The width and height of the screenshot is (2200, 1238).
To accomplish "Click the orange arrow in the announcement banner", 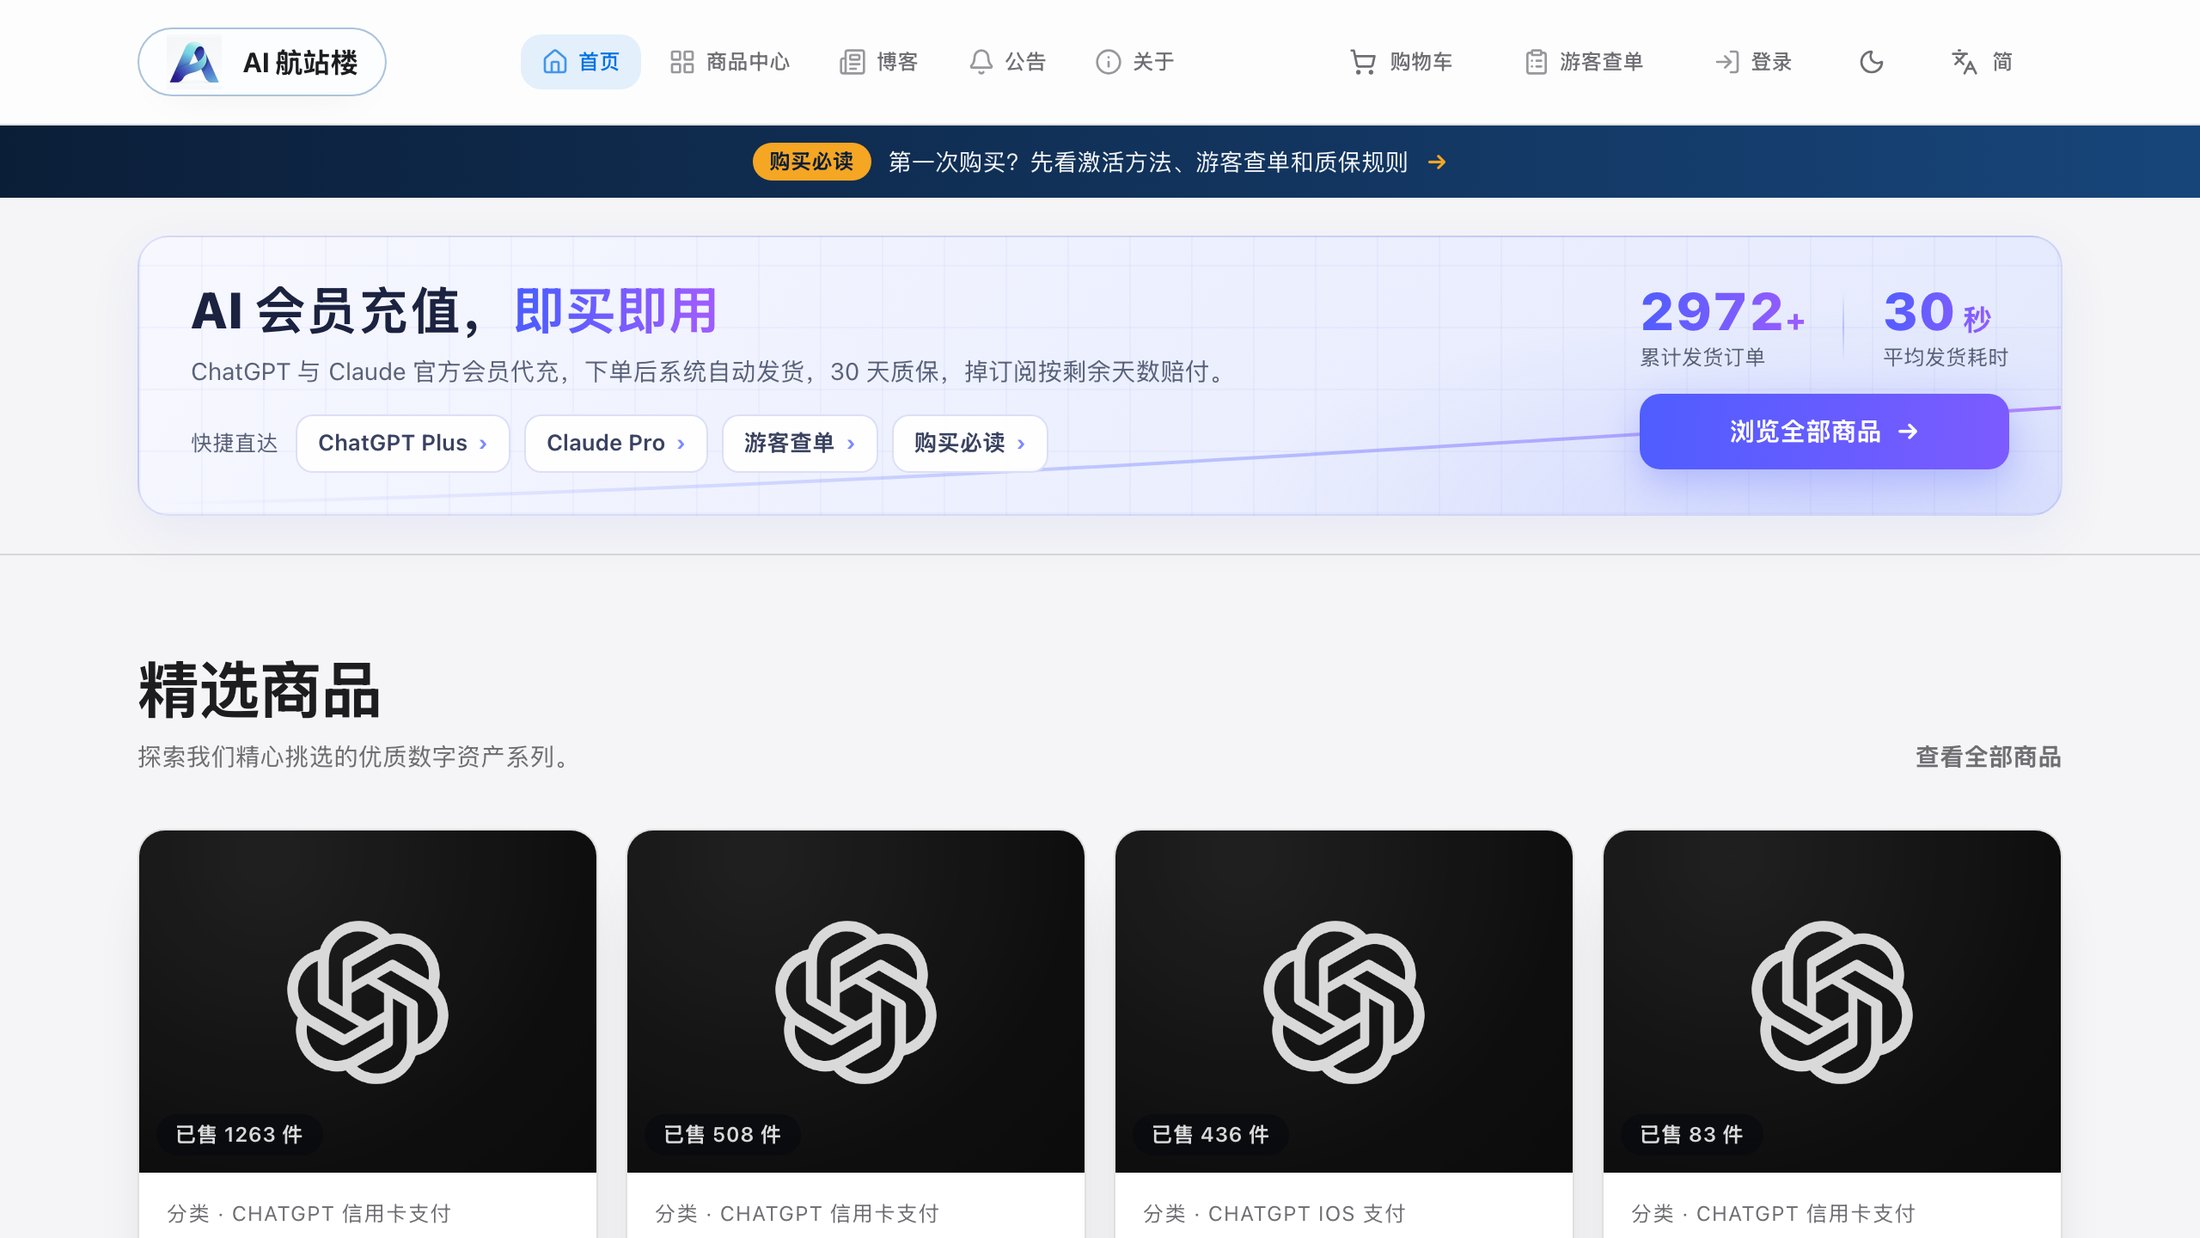I will point(1437,162).
